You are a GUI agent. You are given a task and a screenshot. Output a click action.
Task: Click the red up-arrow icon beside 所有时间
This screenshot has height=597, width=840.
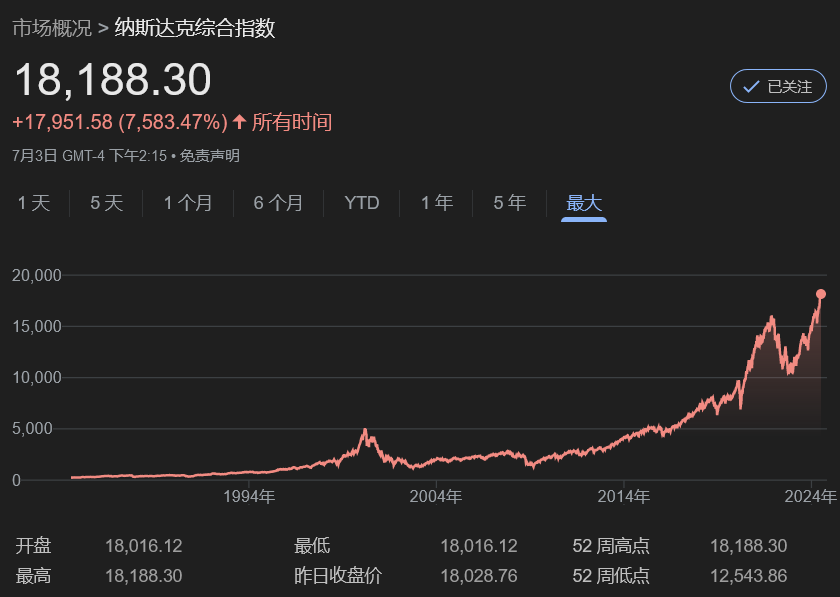(x=239, y=122)
